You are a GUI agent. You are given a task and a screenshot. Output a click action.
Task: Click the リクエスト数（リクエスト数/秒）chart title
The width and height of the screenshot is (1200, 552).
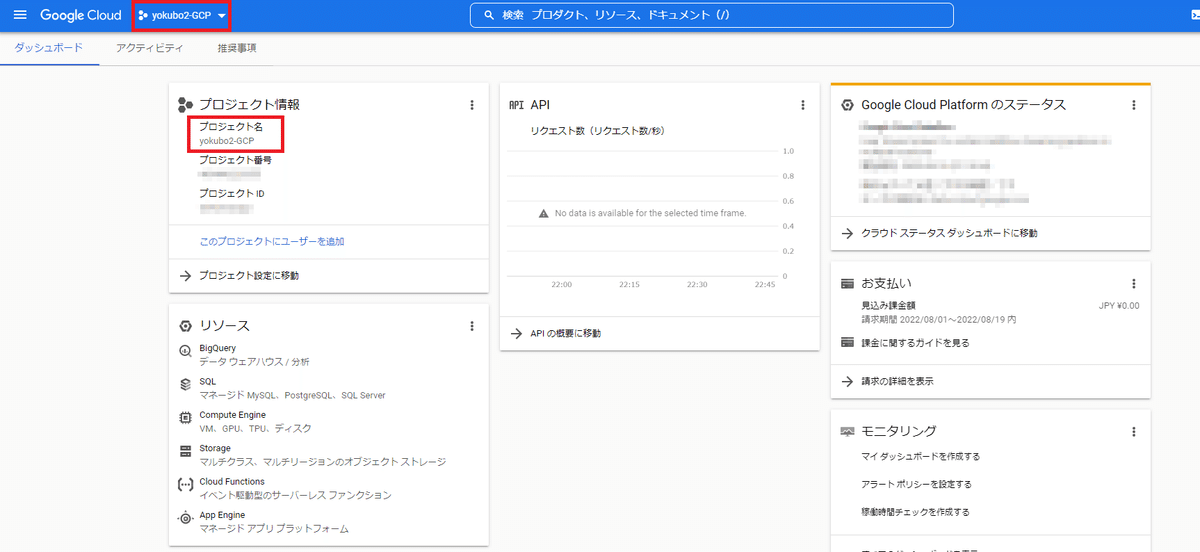click(x=598, y=131)
